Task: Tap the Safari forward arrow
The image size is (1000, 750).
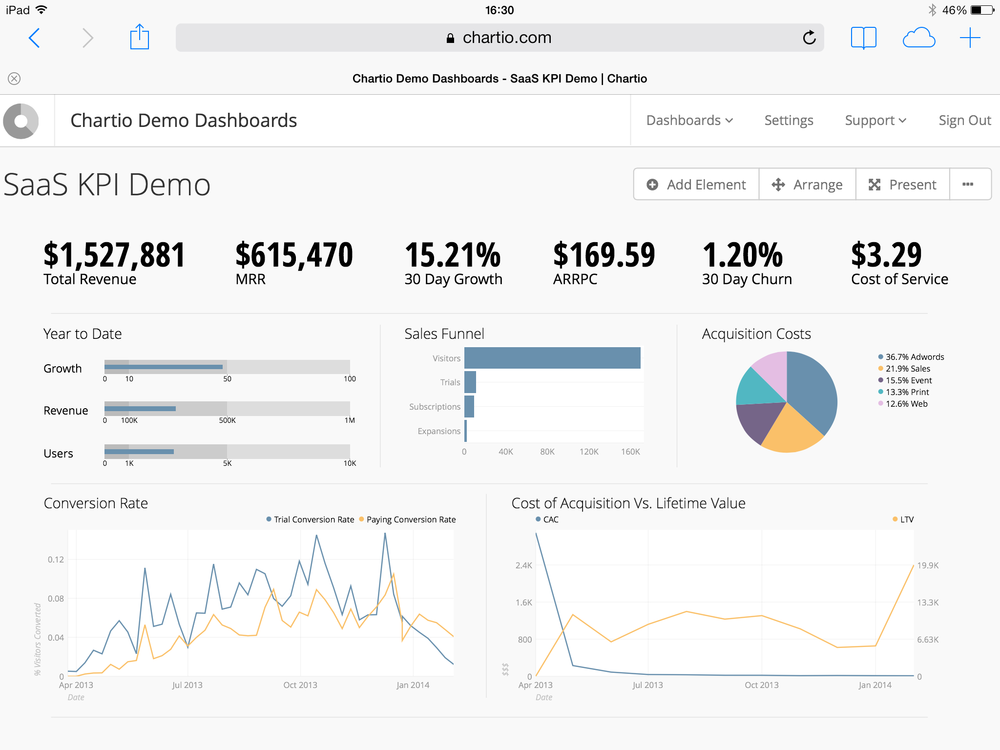Action: pos(87,38)
